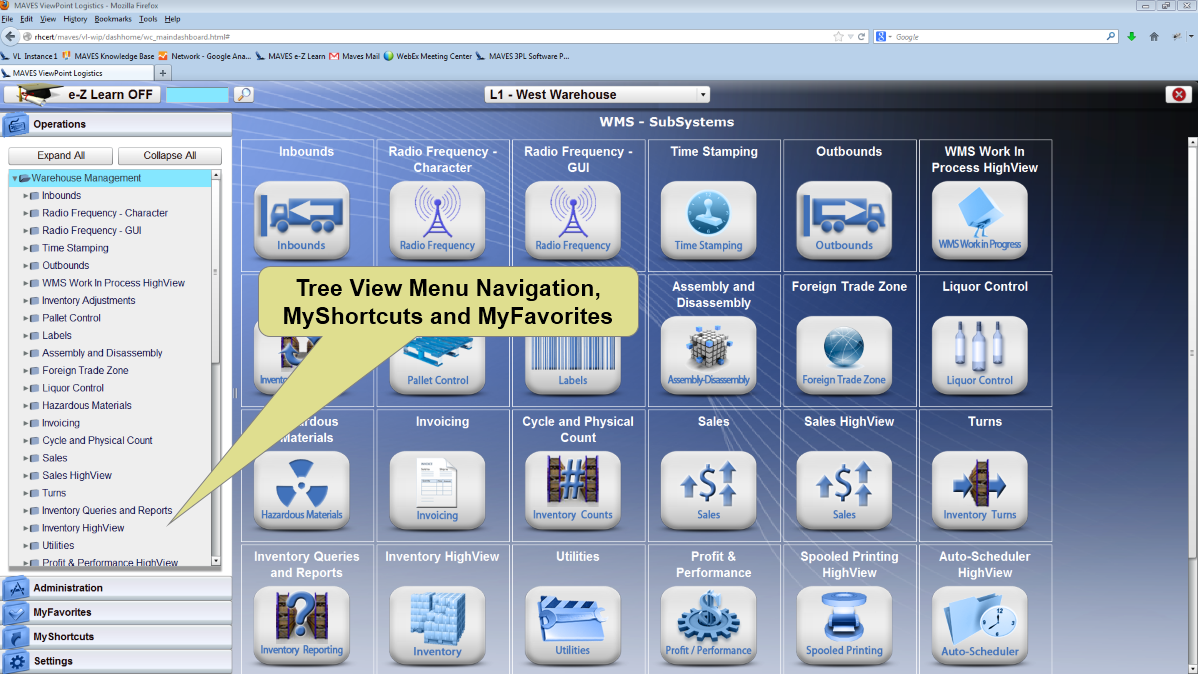Open the Utilities toolbox icon
The height and width of the screenshot is (675, 1198).
pyautogui.click(x=572, y=625)
